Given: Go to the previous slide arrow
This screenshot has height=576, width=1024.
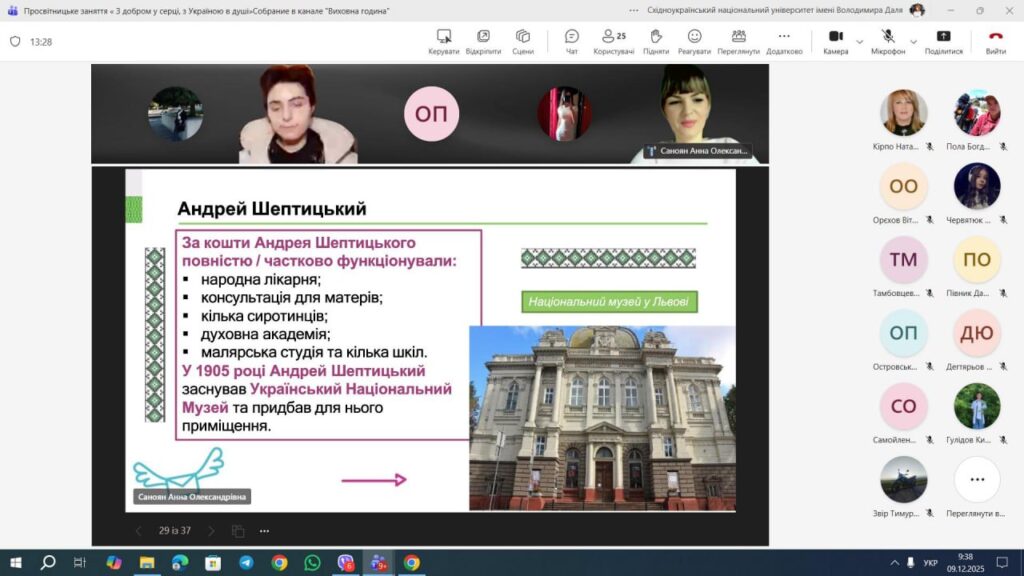Looking at the screenshot, I should tap(139, 531).
